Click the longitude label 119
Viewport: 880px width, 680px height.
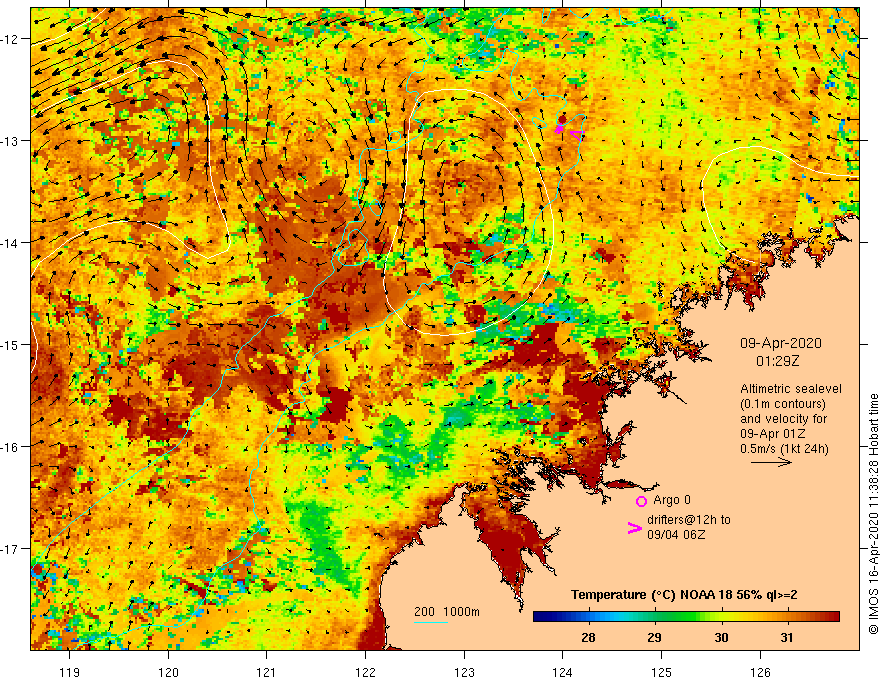[x=70, y=672]
